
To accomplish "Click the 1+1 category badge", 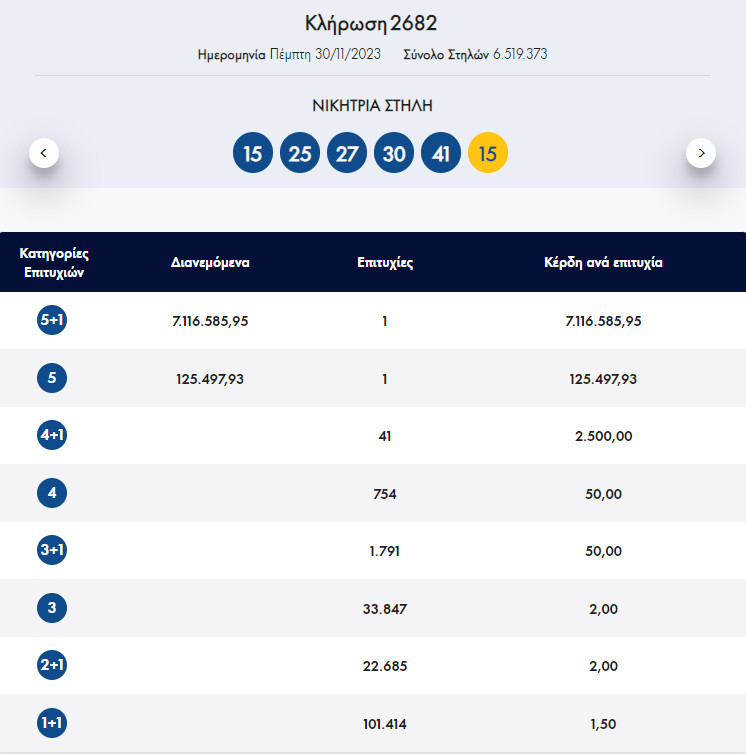I will [51, 723].
